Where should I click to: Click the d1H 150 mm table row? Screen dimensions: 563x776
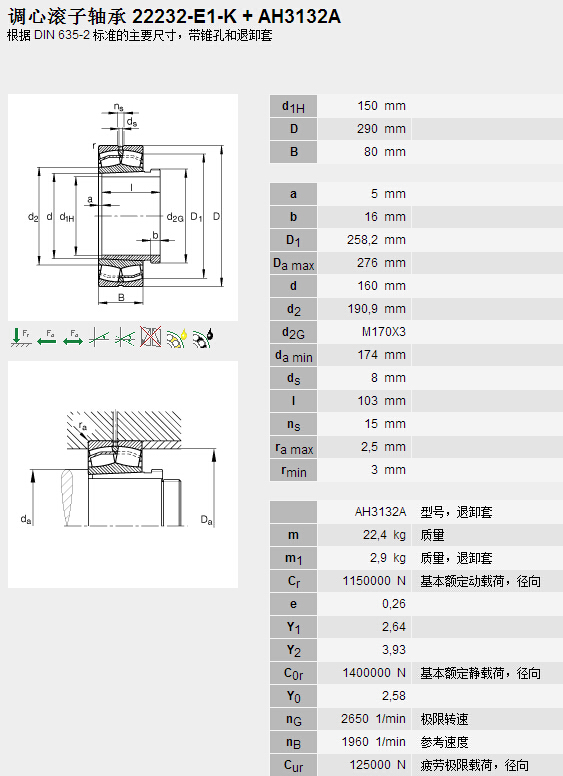click(x=416, y=106)
